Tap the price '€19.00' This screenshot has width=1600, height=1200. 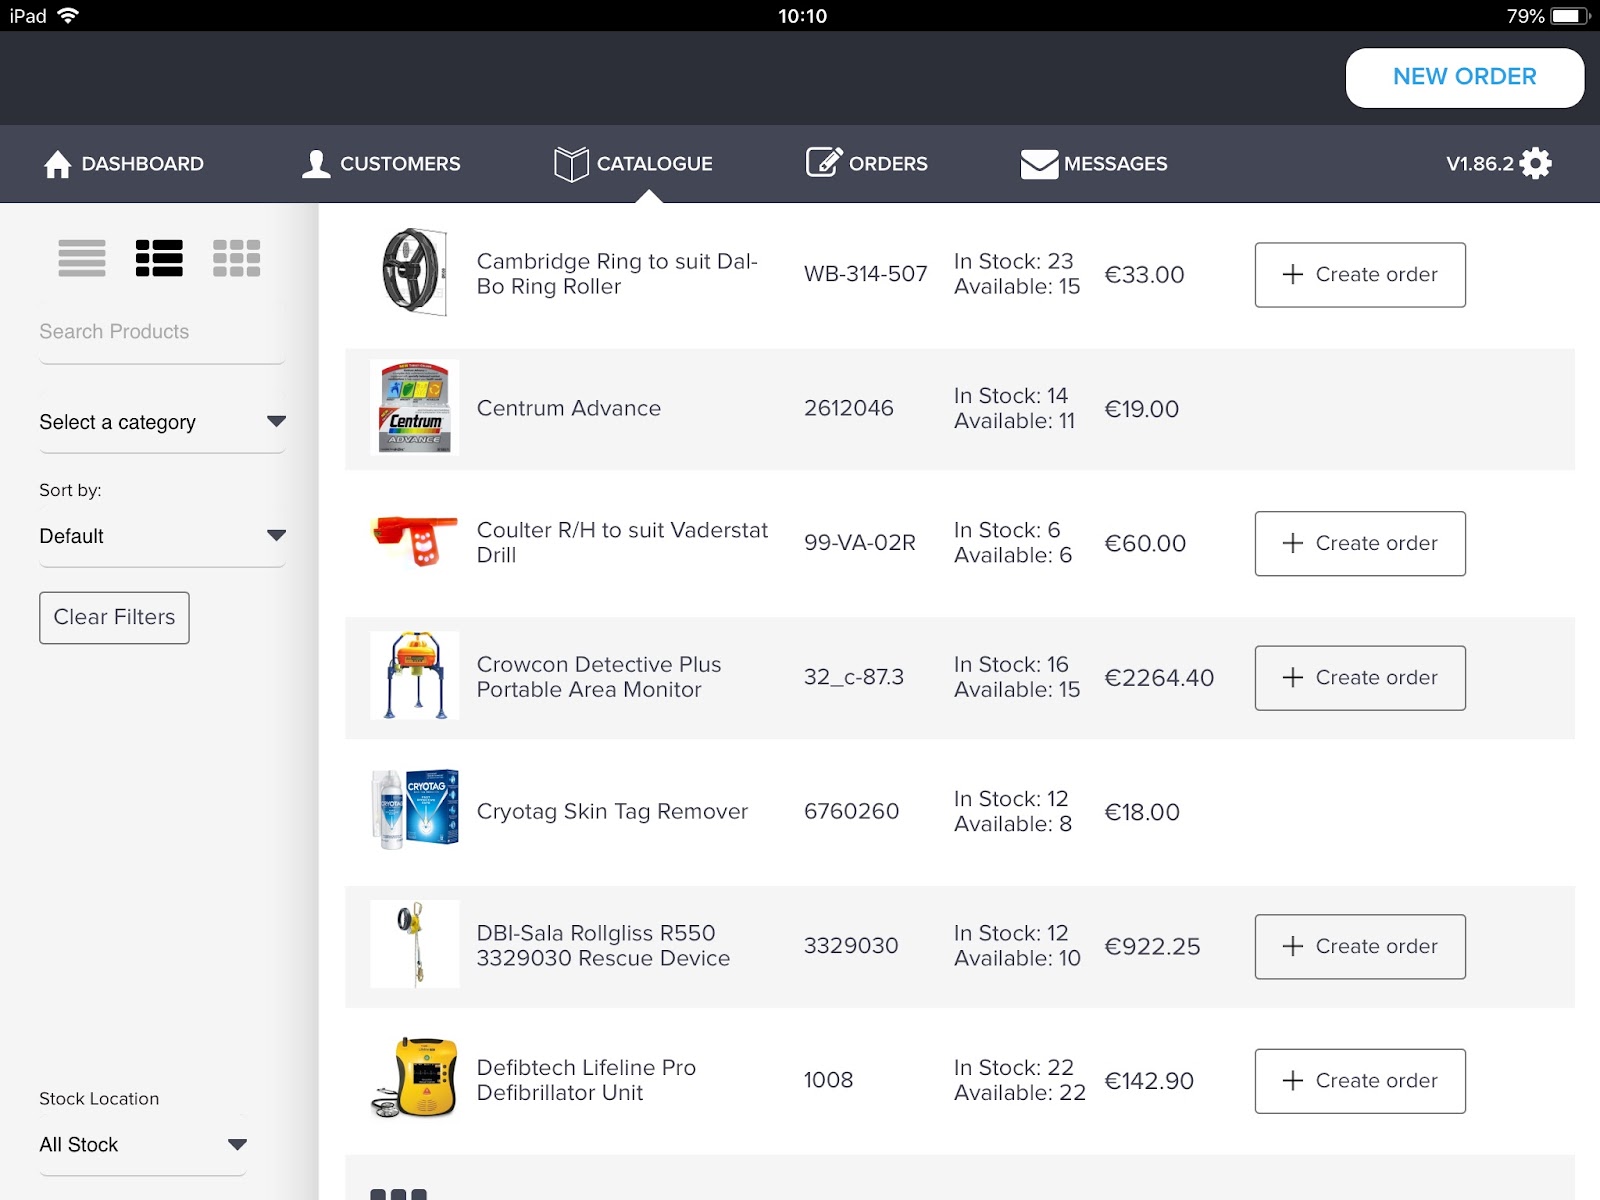click(x=1142, y=409)
